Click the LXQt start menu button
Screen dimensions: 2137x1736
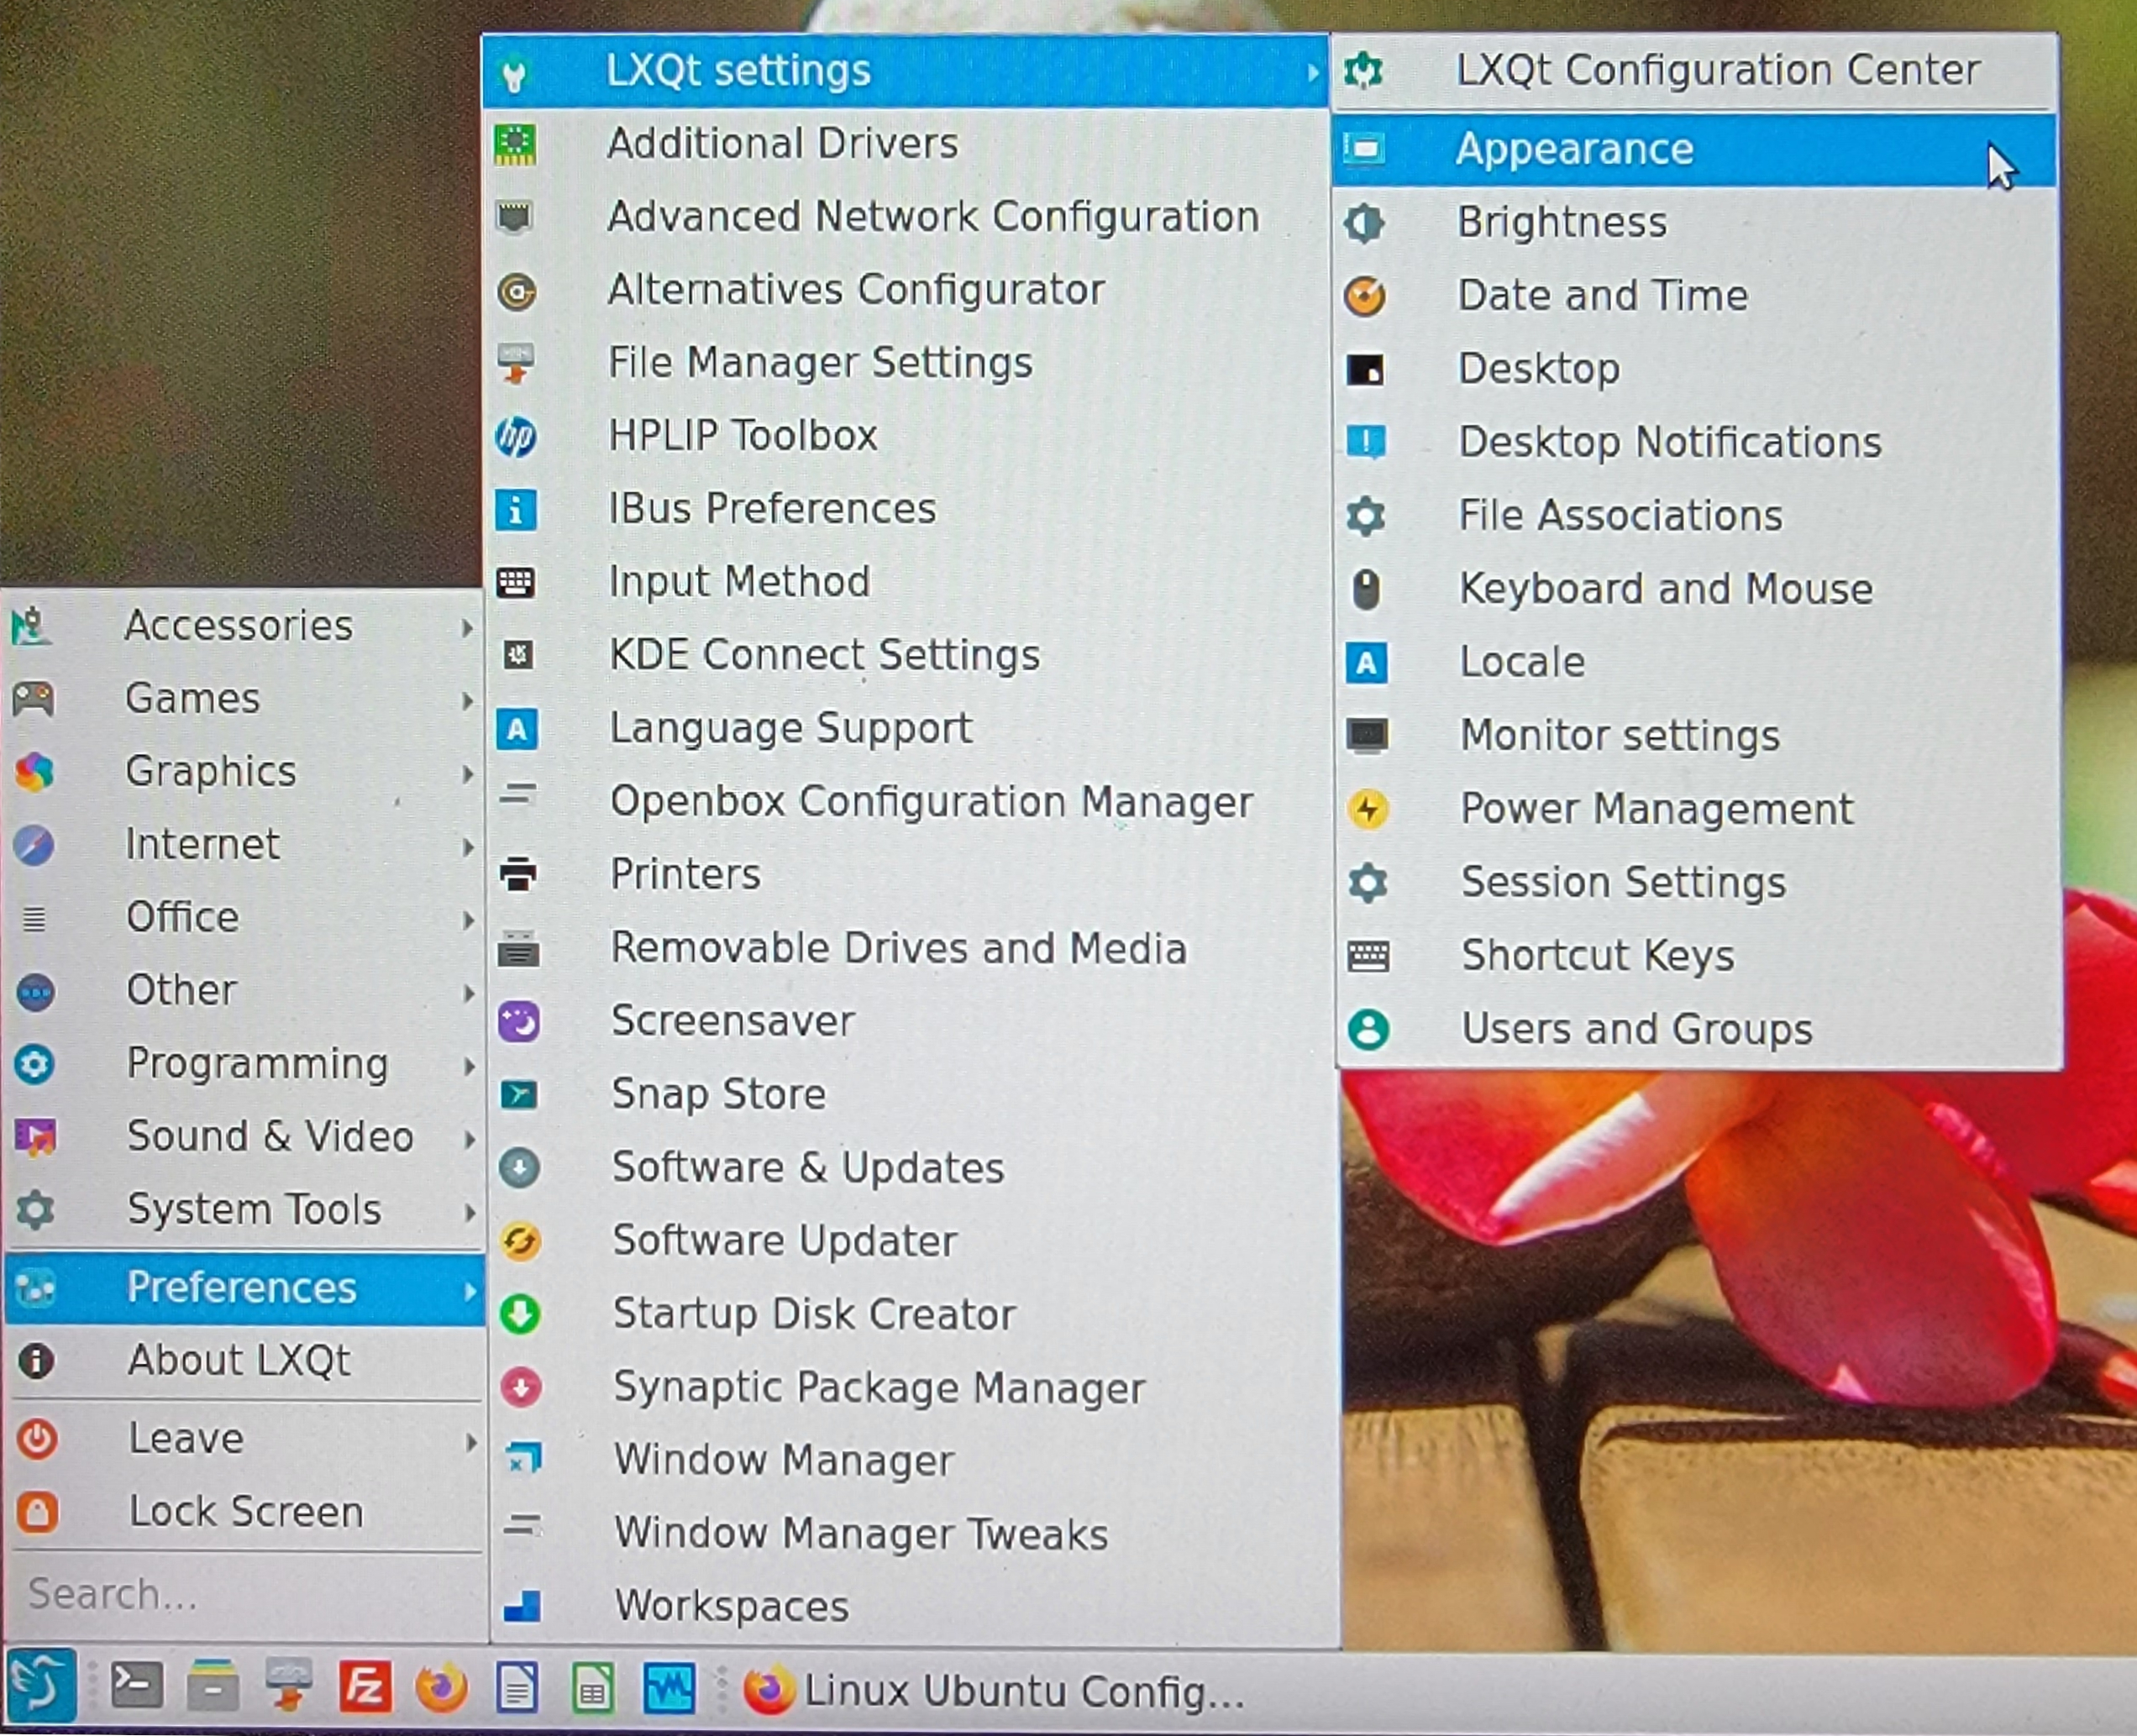point(42,1686)
